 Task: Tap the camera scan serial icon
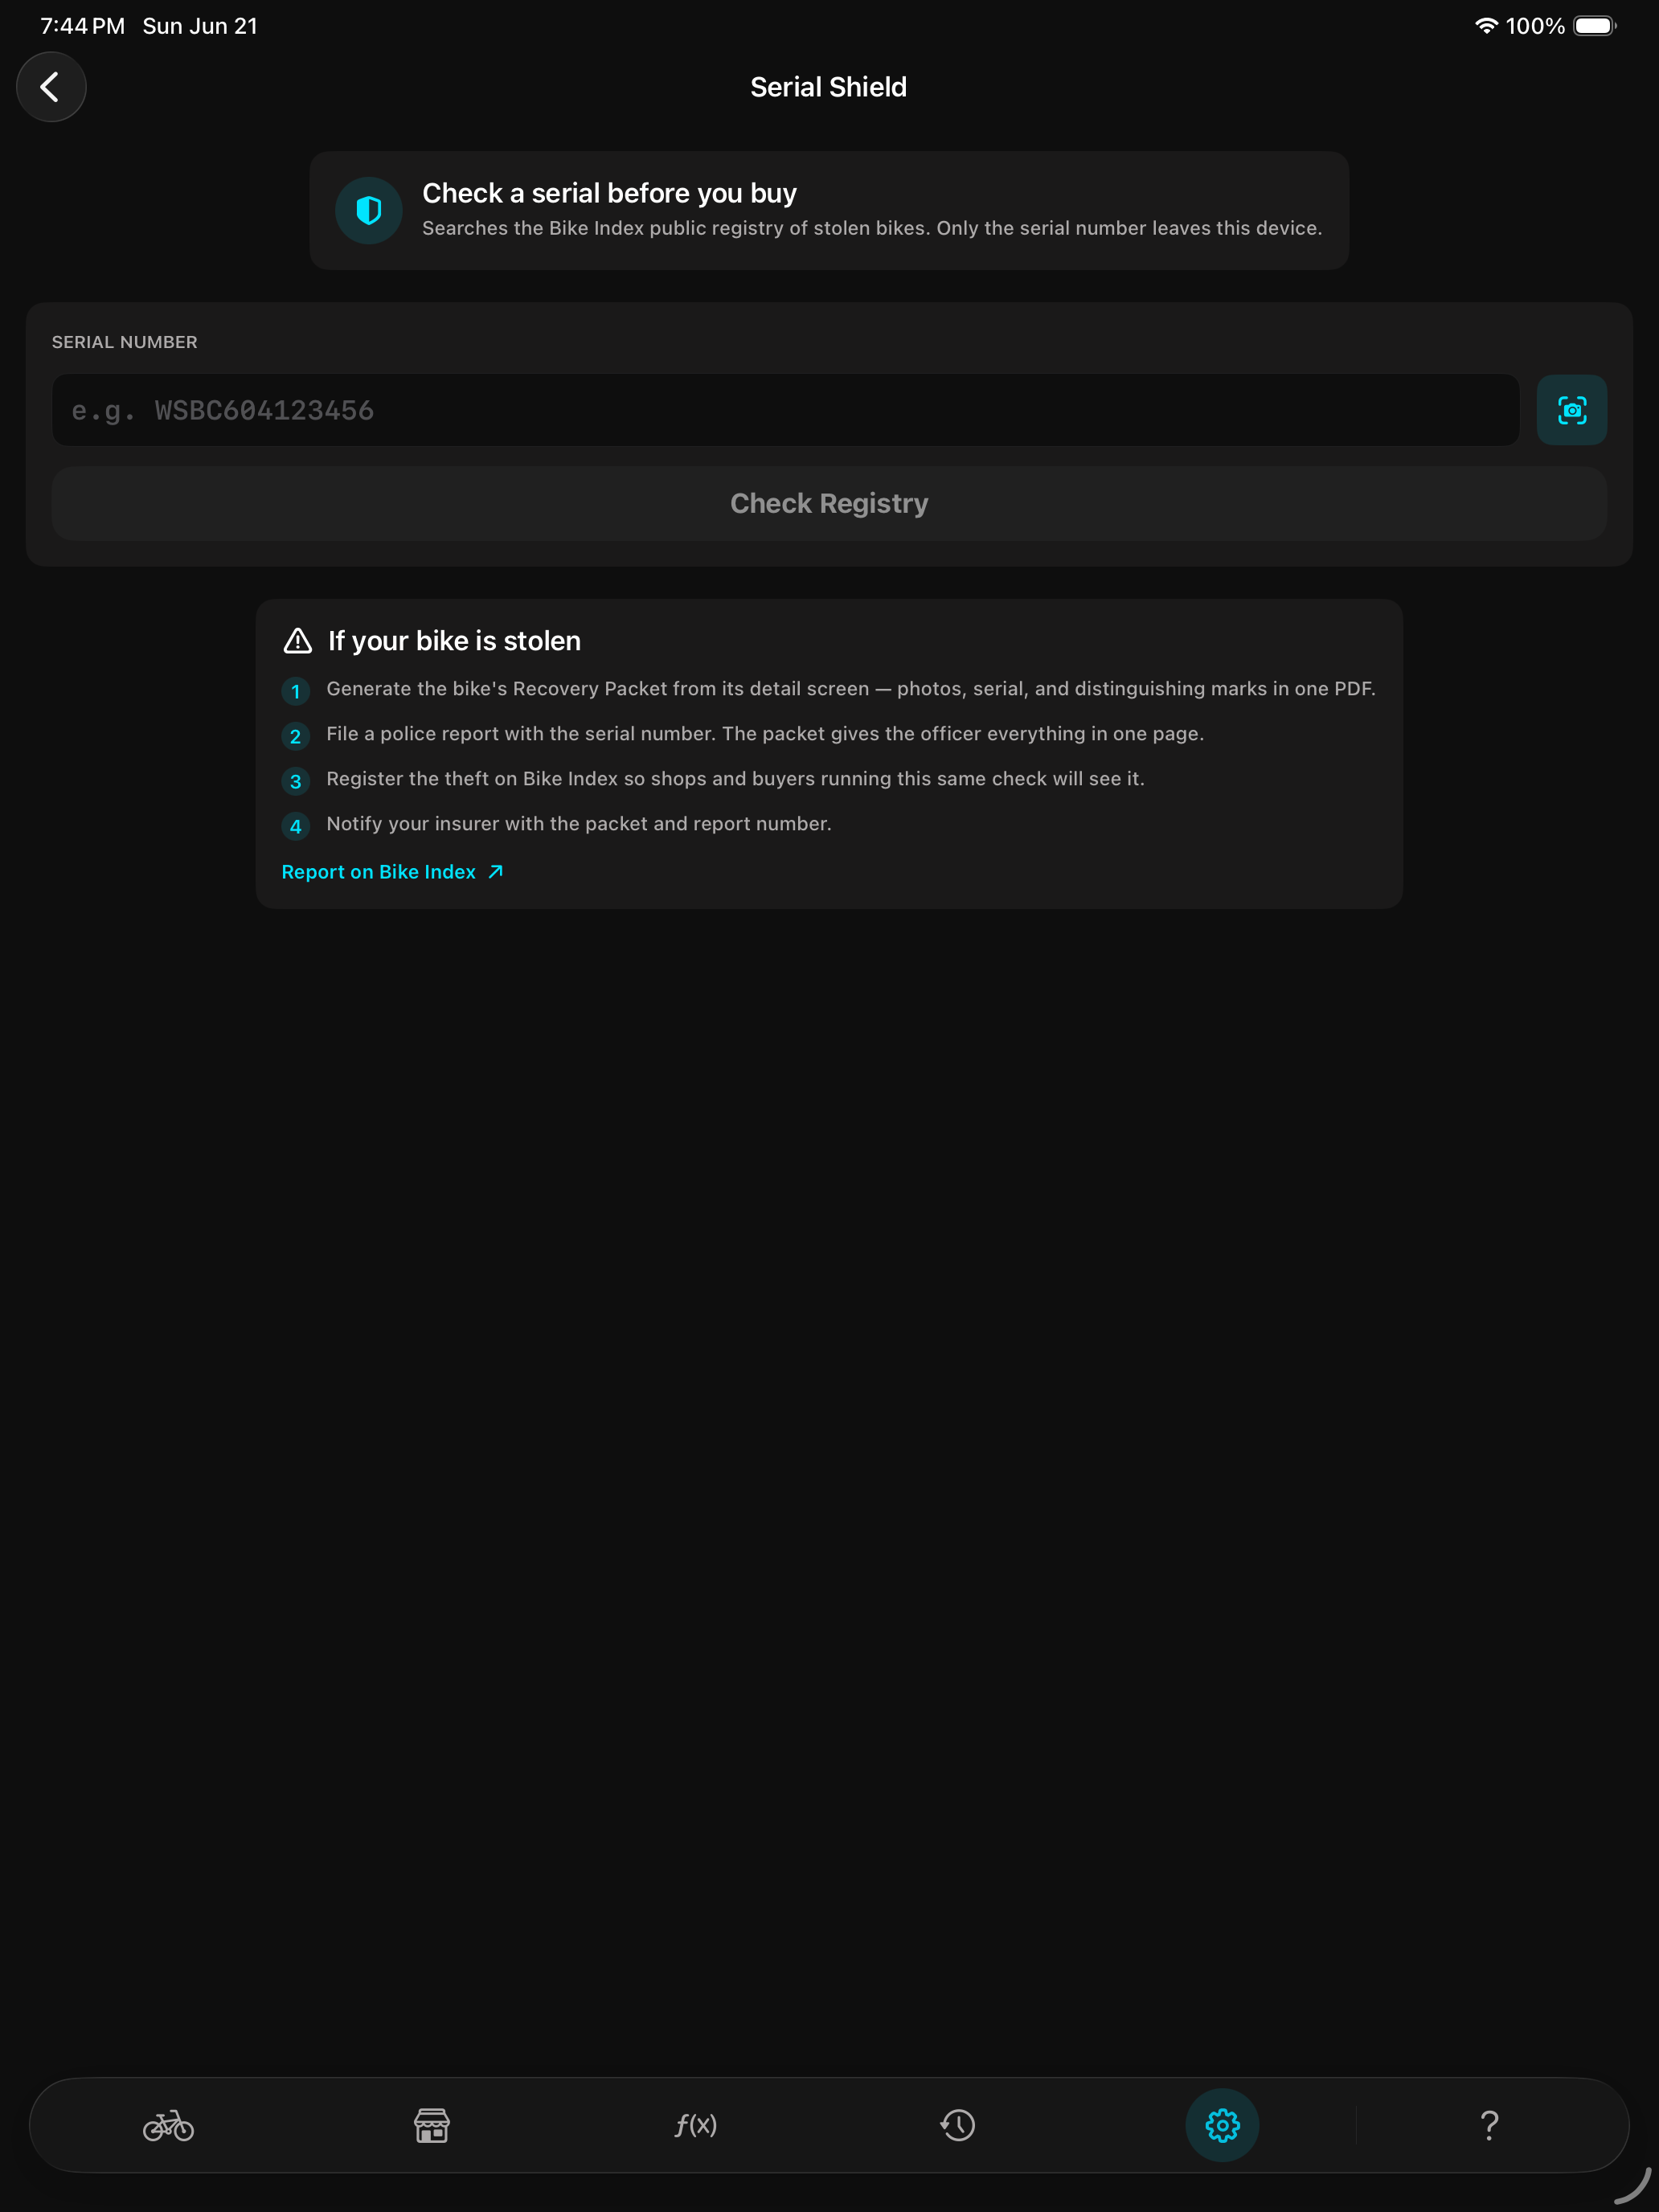pos(1571,410)
